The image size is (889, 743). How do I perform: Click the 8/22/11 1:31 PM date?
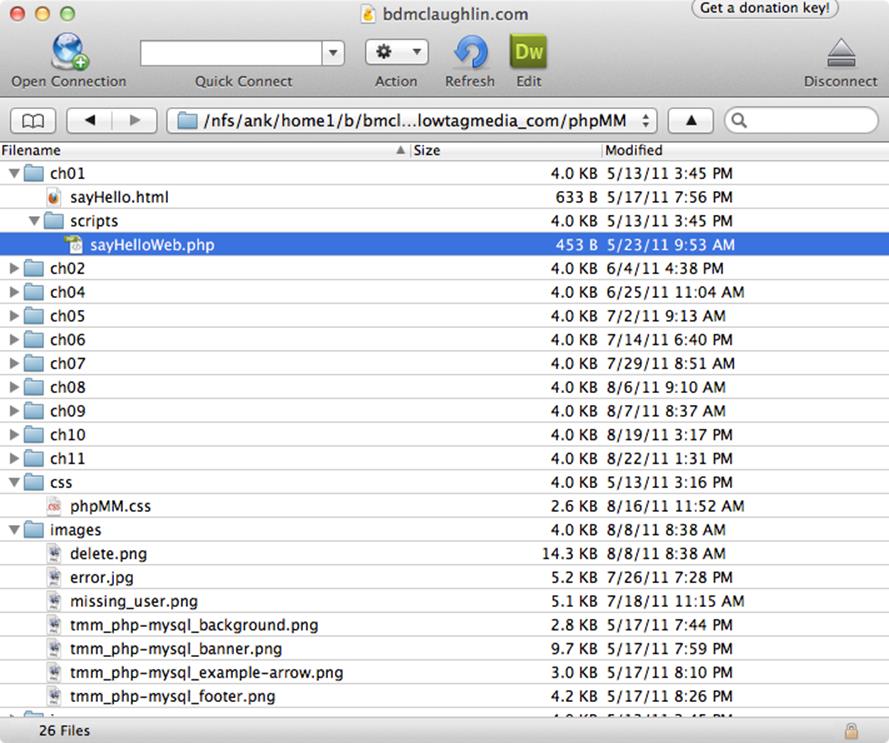click(x=670, y=458)
